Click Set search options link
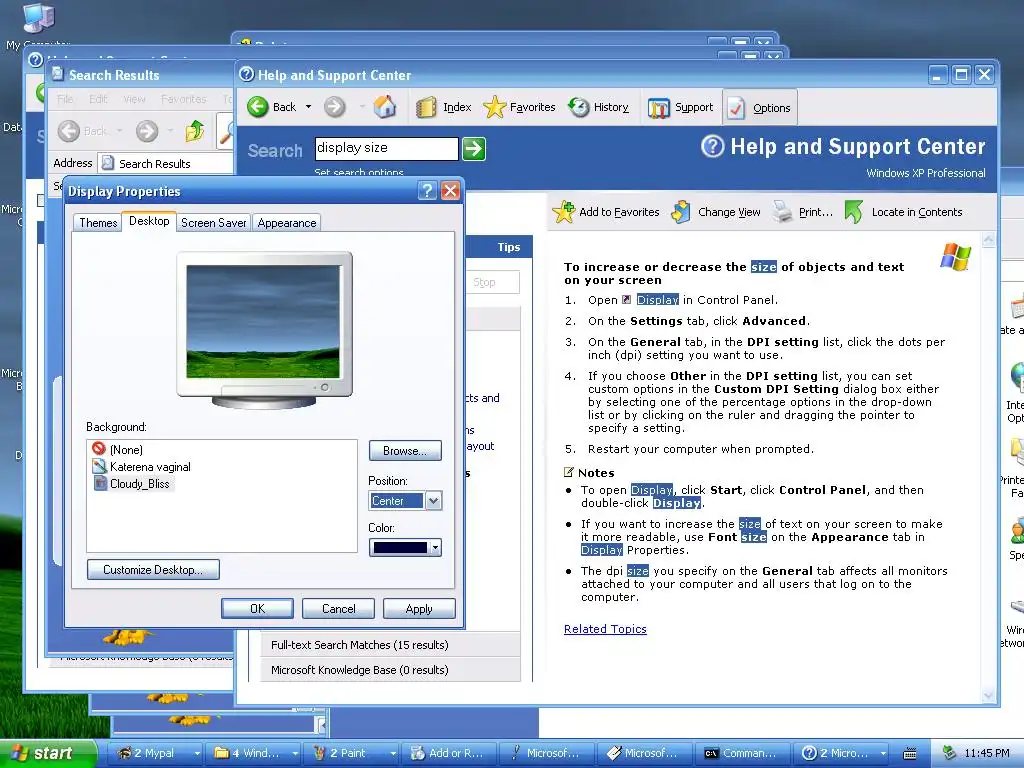Screen dimensions: 1024x768 click(x=359, y=172)
